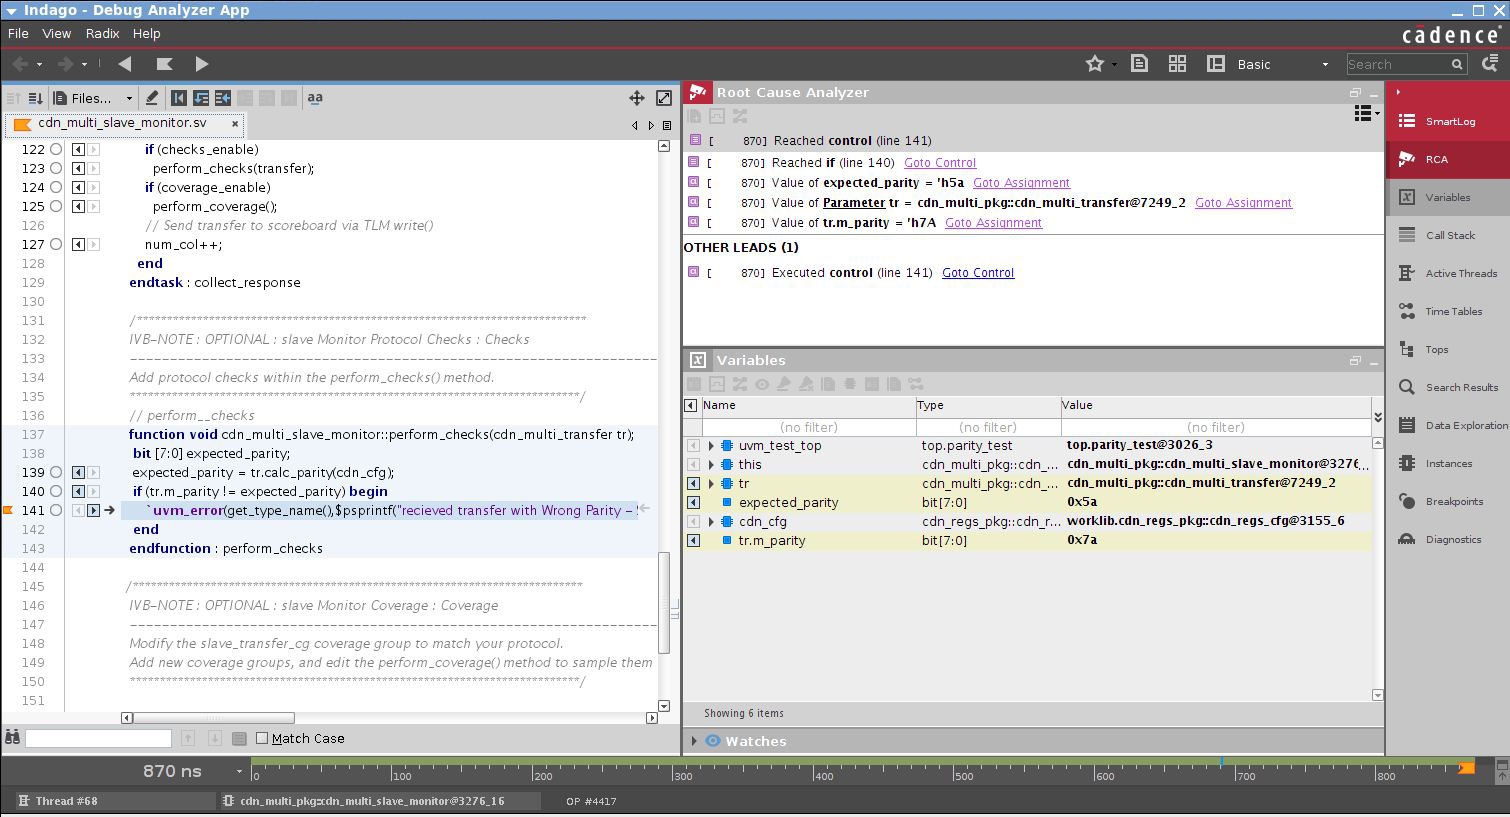Click the maximize editor arrow icon

[664, 98]
